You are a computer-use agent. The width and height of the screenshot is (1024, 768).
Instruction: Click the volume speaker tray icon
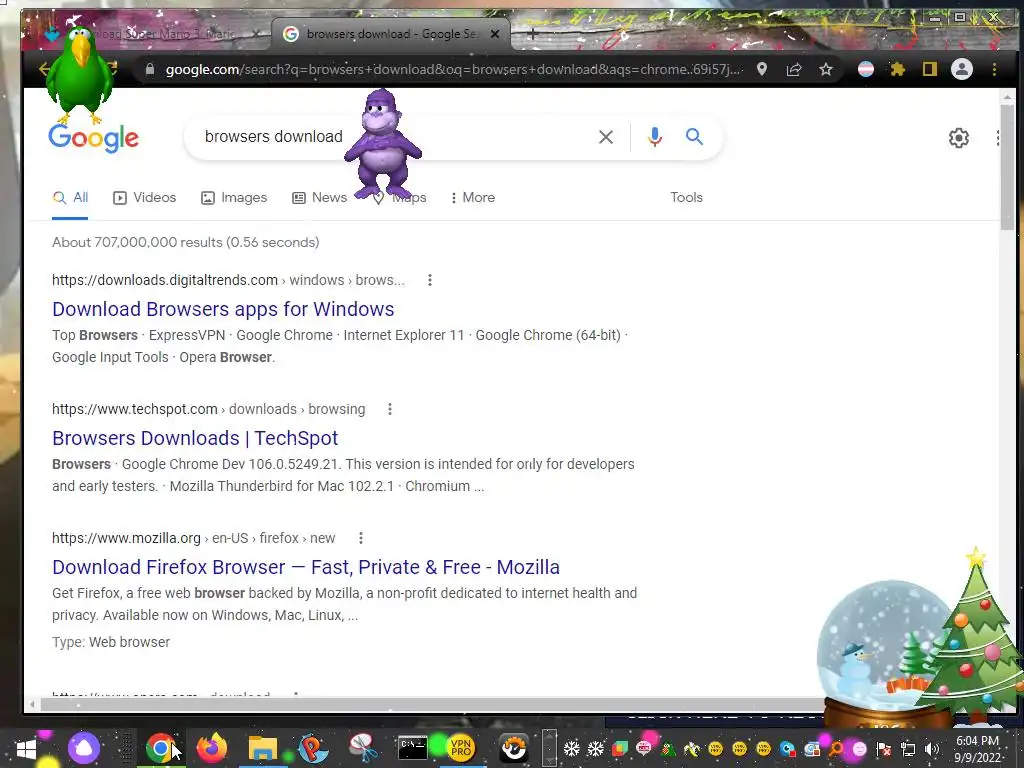click(x=932, y=749)
